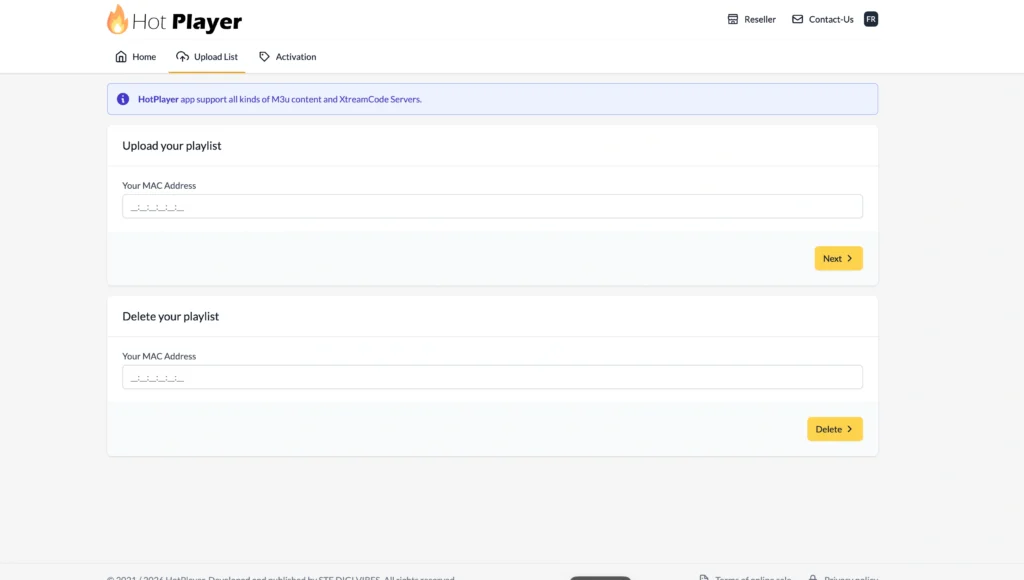Switch to the Activation tab
This screenshot has width=1024, height=580.
287,57
